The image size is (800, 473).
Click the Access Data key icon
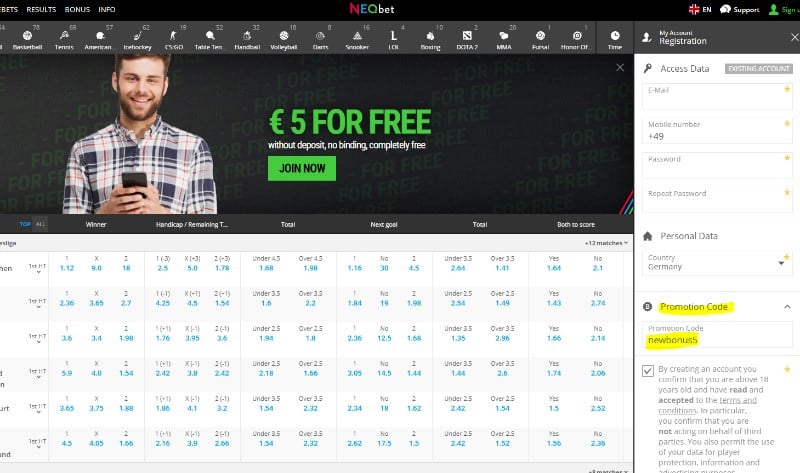647,68
